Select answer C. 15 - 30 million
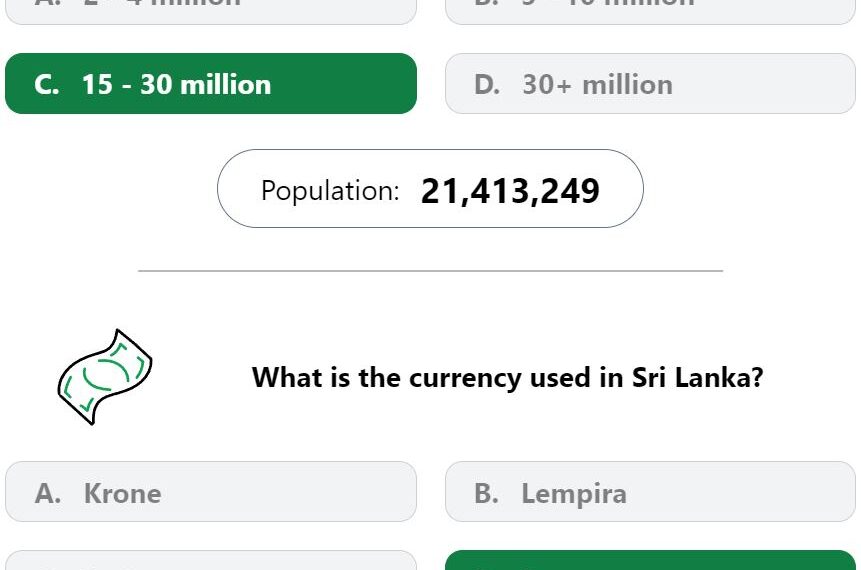 (211, 83)
